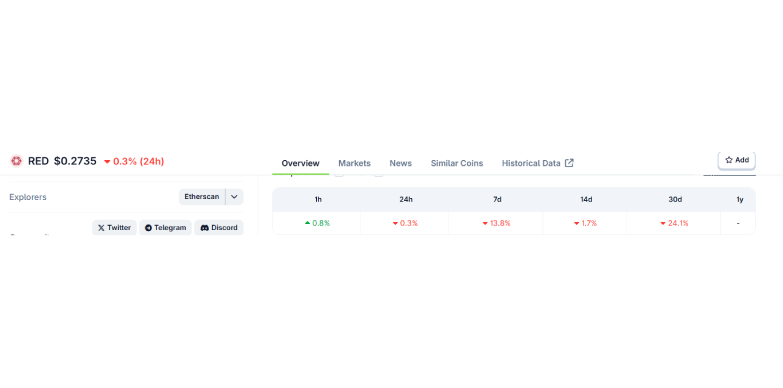Click the 0.3% value in 24h column
The image size is (783, 388).
pos(405,223)
